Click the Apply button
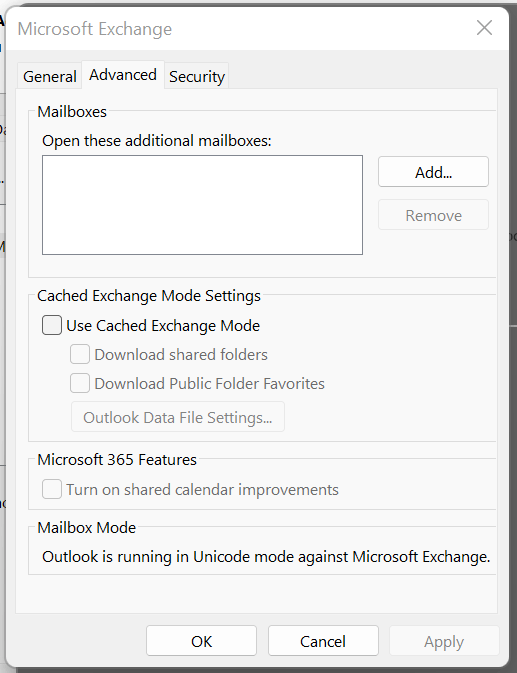The width and height of the screenshot is (517, 673). coord(444,641)
